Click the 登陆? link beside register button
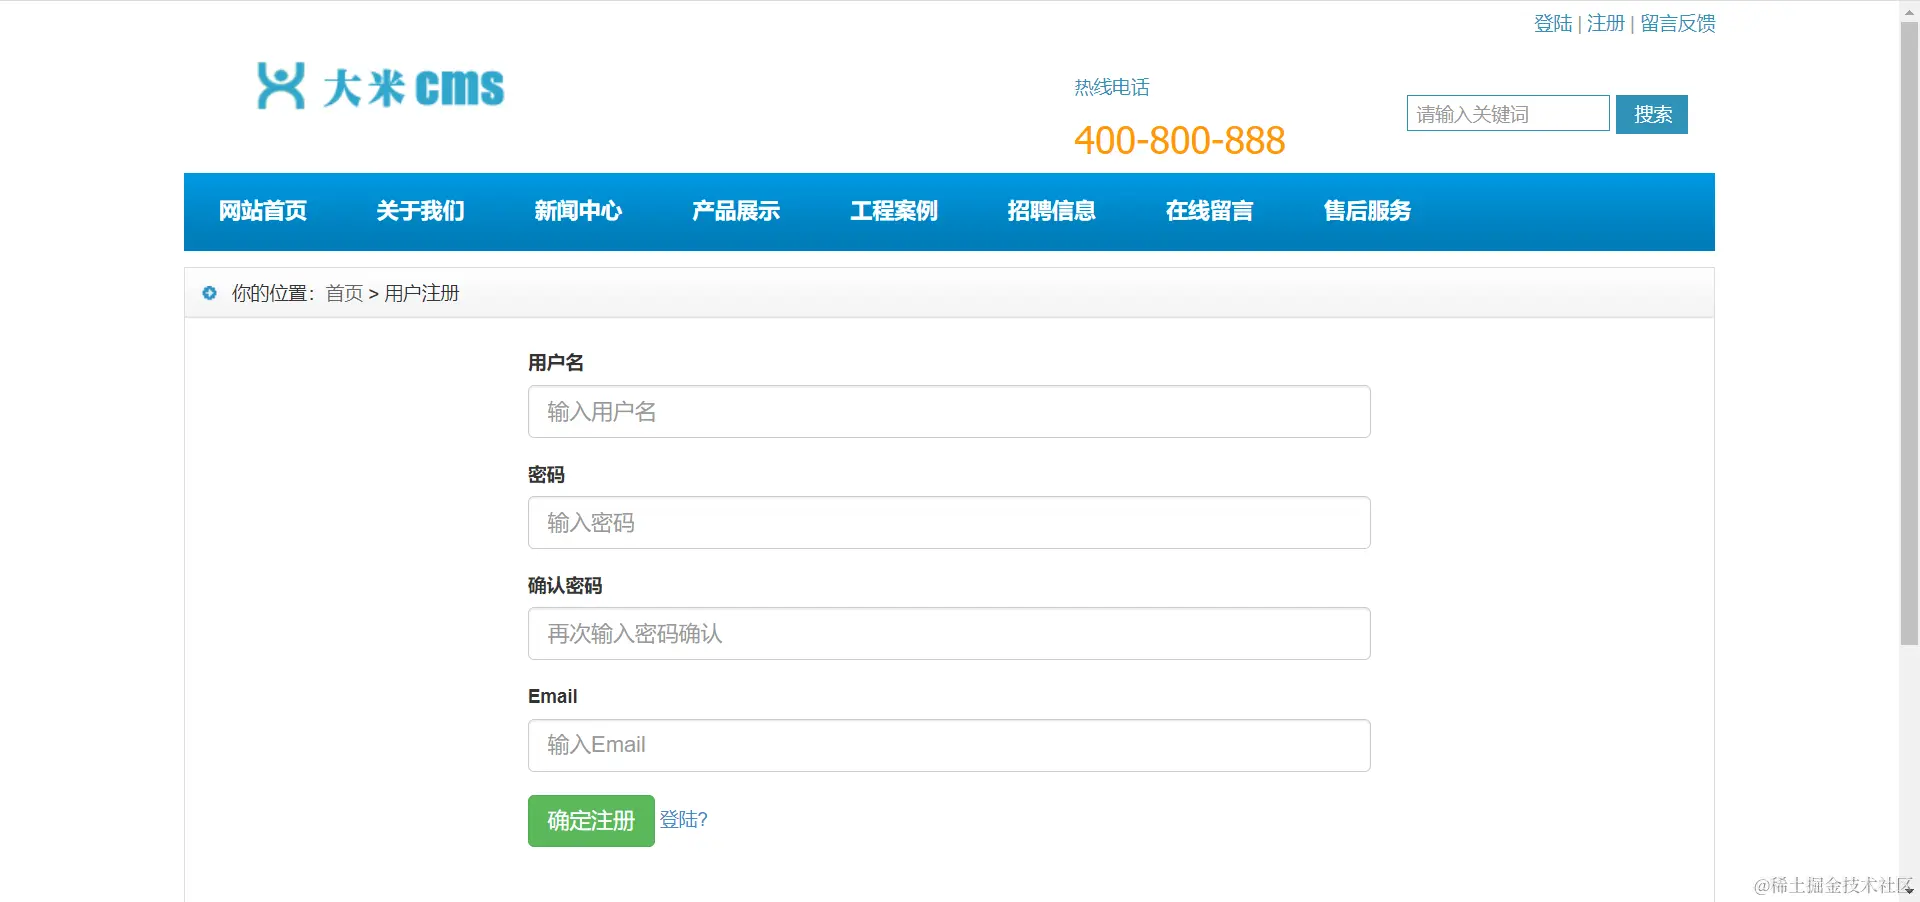1920x902 pixels. (x=684, y=820)
